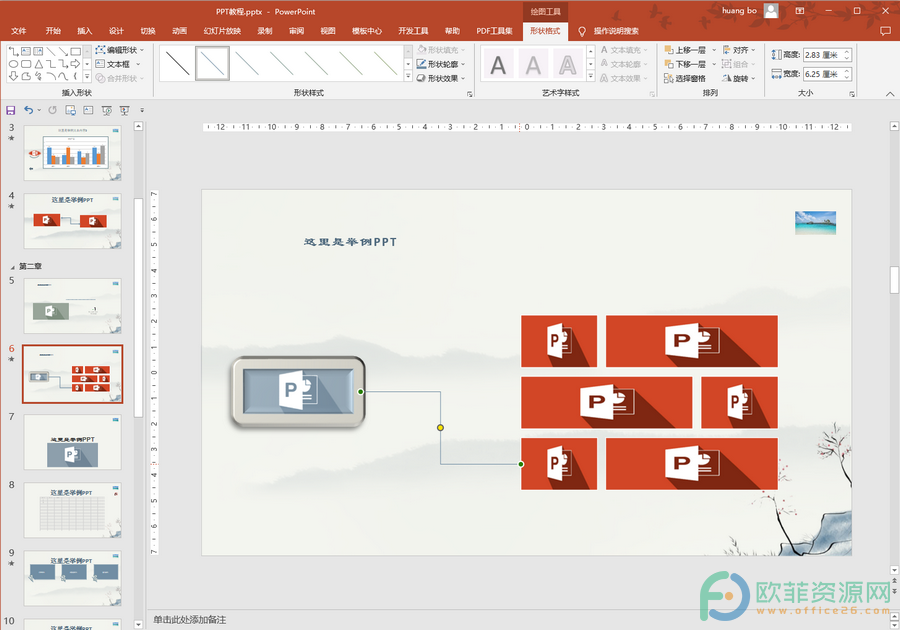Increase height with the up spinner

(847, 52)
